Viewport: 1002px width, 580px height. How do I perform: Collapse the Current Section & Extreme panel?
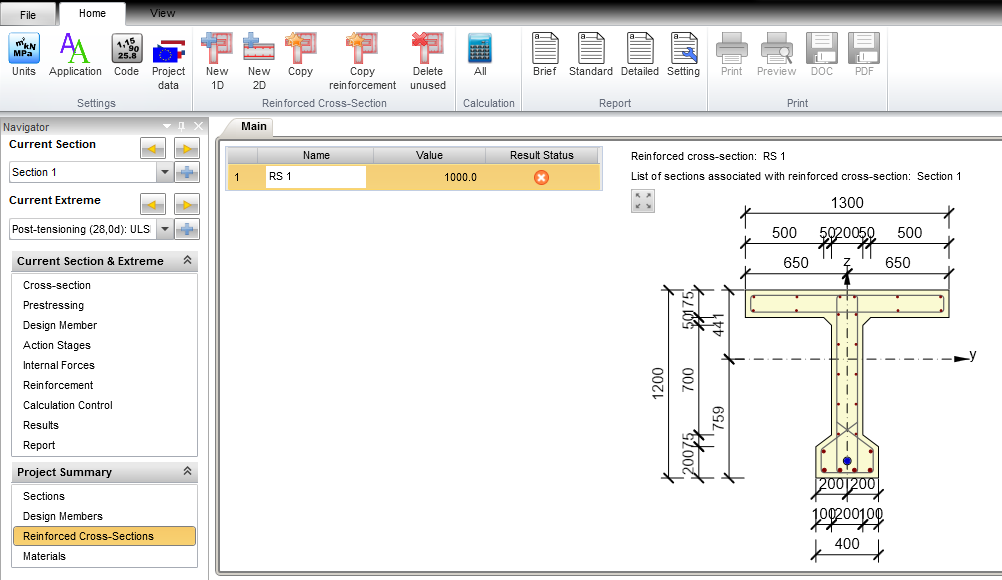(x=185, y=260)
